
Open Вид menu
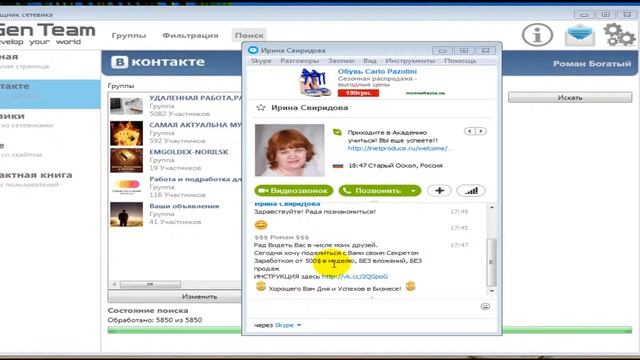(x=370, y=61)
